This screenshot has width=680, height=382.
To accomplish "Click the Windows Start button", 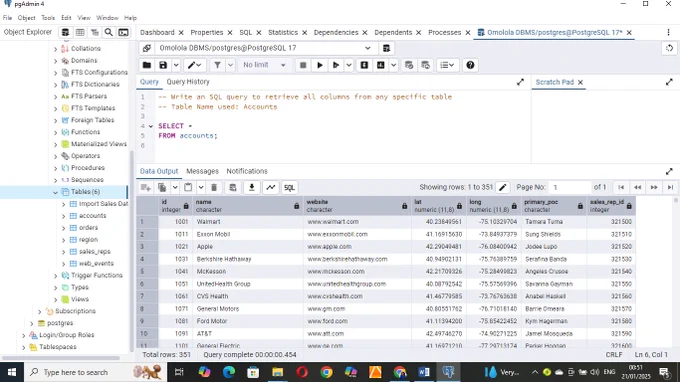I will (12, 372).
